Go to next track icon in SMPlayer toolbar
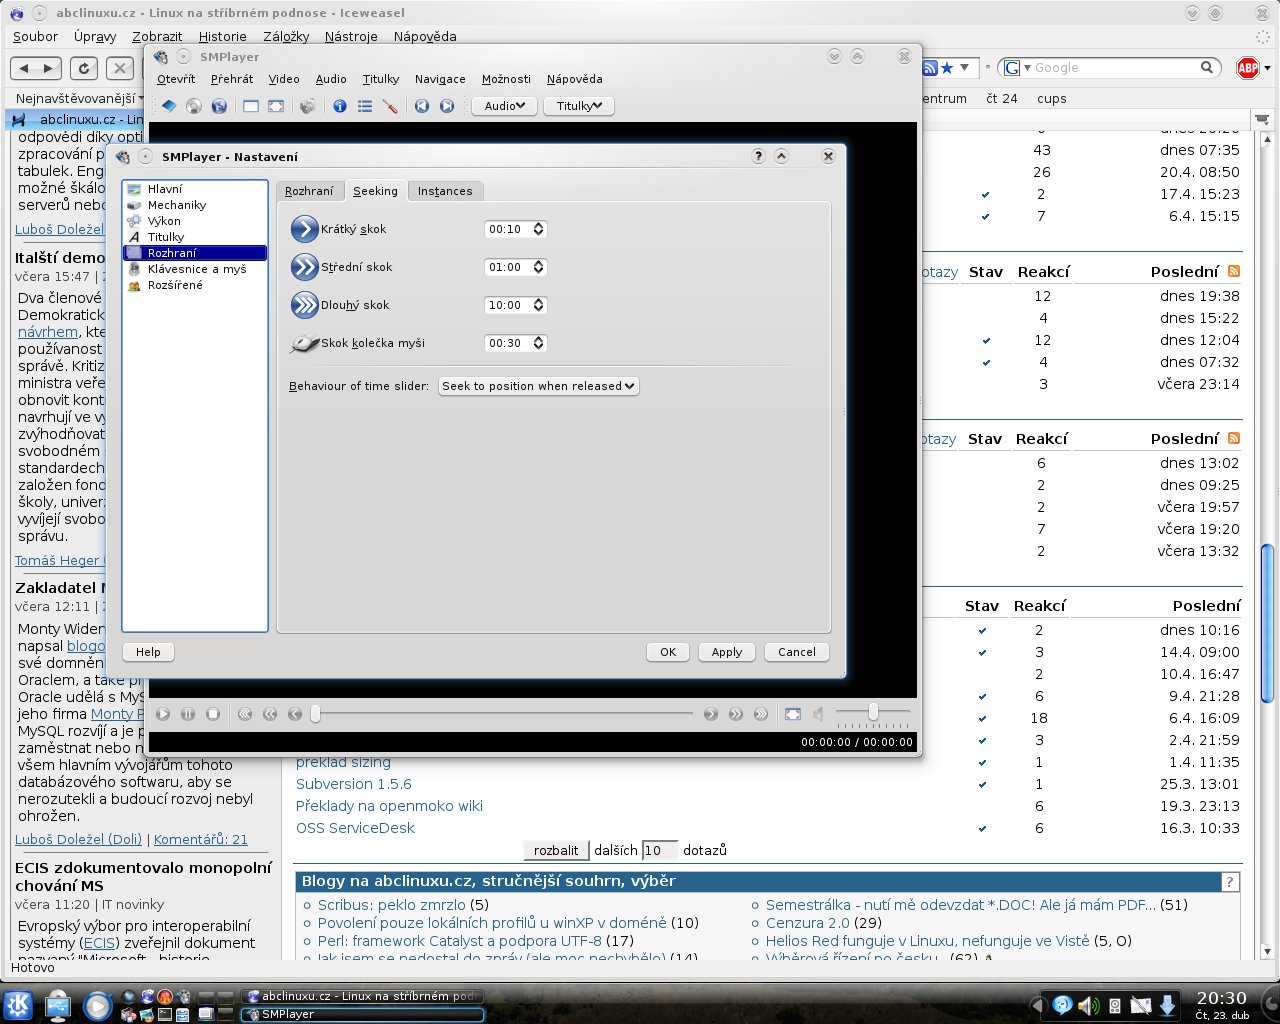Image resolution: width=1280 pixels, height=1024 pixels. pos(447,106)
